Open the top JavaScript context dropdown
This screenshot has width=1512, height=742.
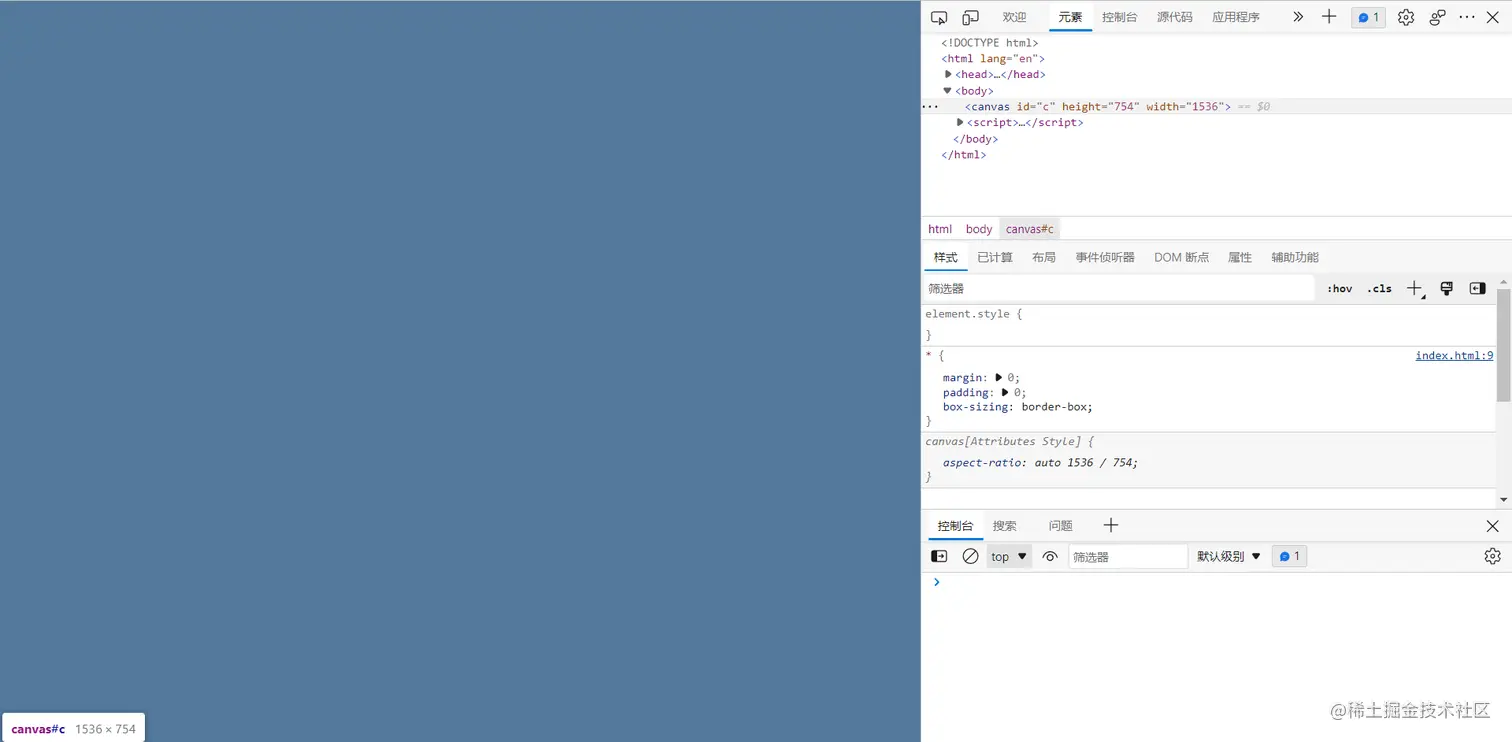pyautogui.click(x=1009, y=557)
